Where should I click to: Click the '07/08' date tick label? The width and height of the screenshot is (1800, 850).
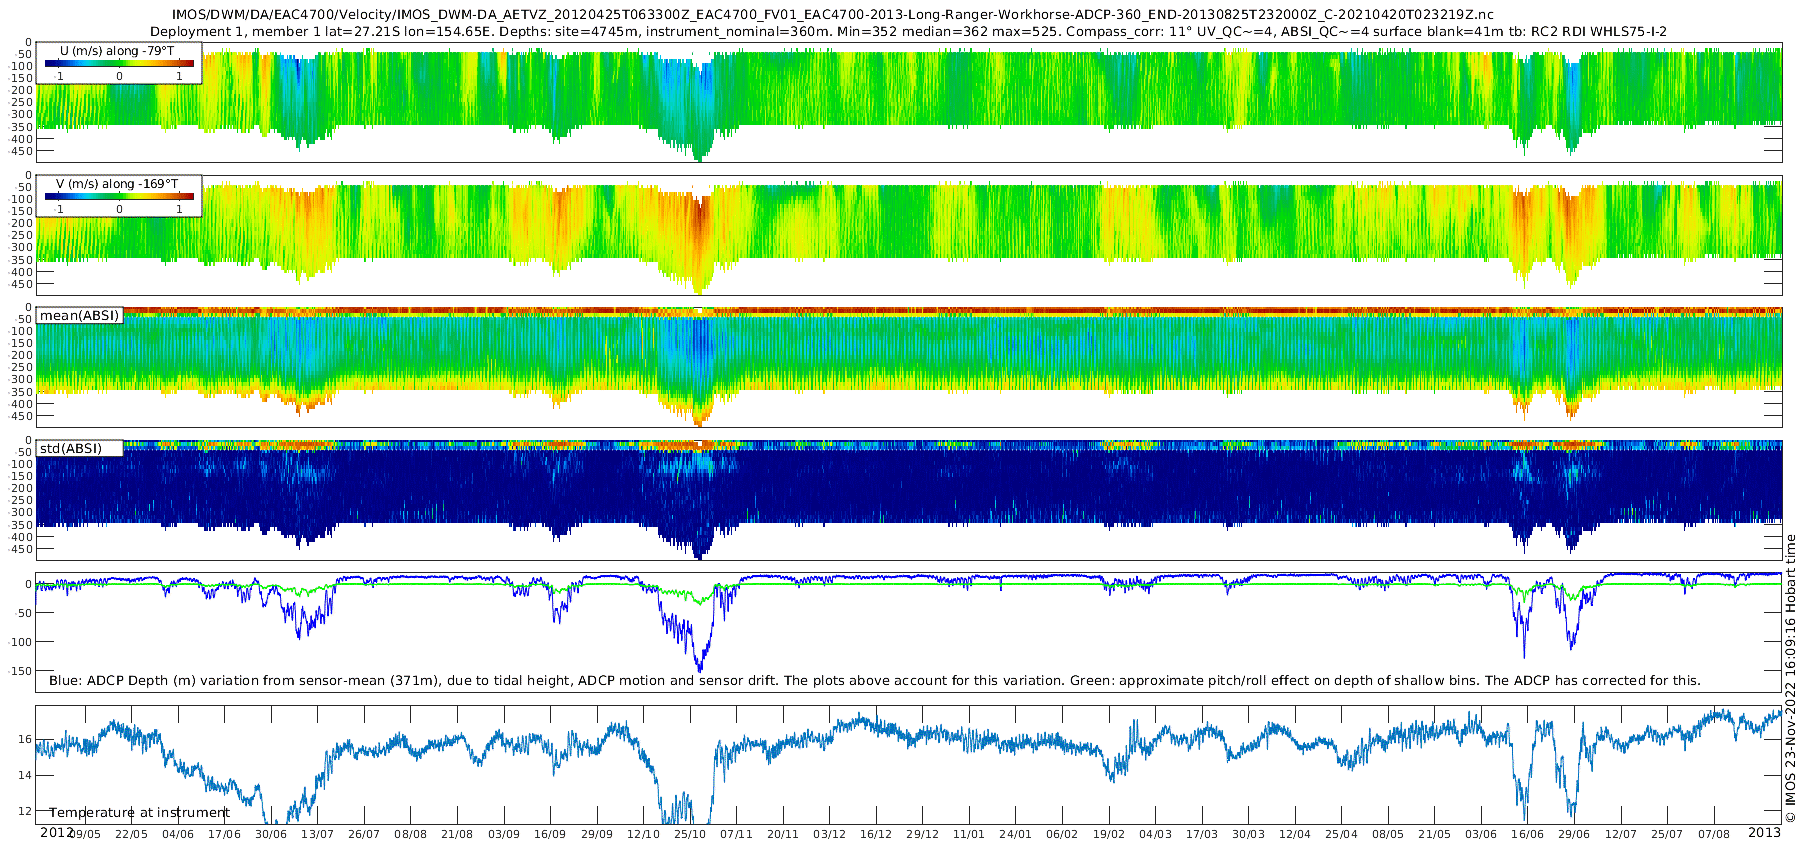(1713, 834)
